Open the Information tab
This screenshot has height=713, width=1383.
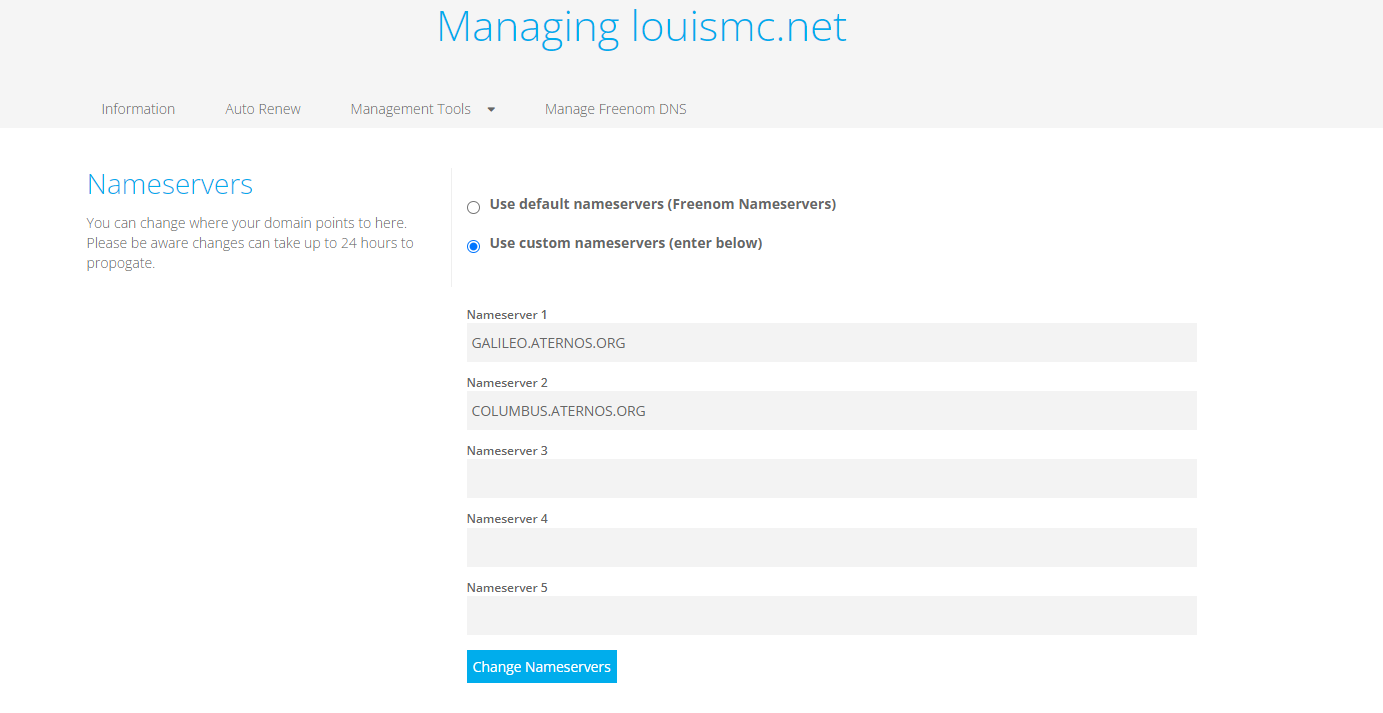click(x=138, y=109)
